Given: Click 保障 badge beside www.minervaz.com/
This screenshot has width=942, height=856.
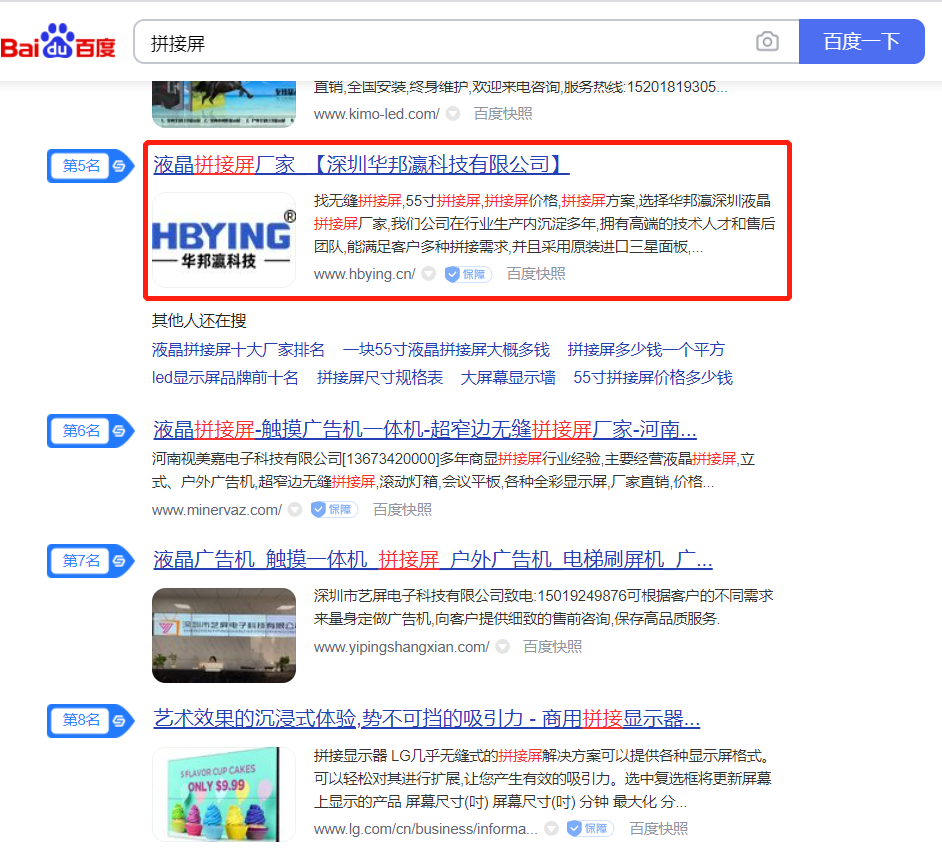Looking at the screenshot, I should 334,510.
